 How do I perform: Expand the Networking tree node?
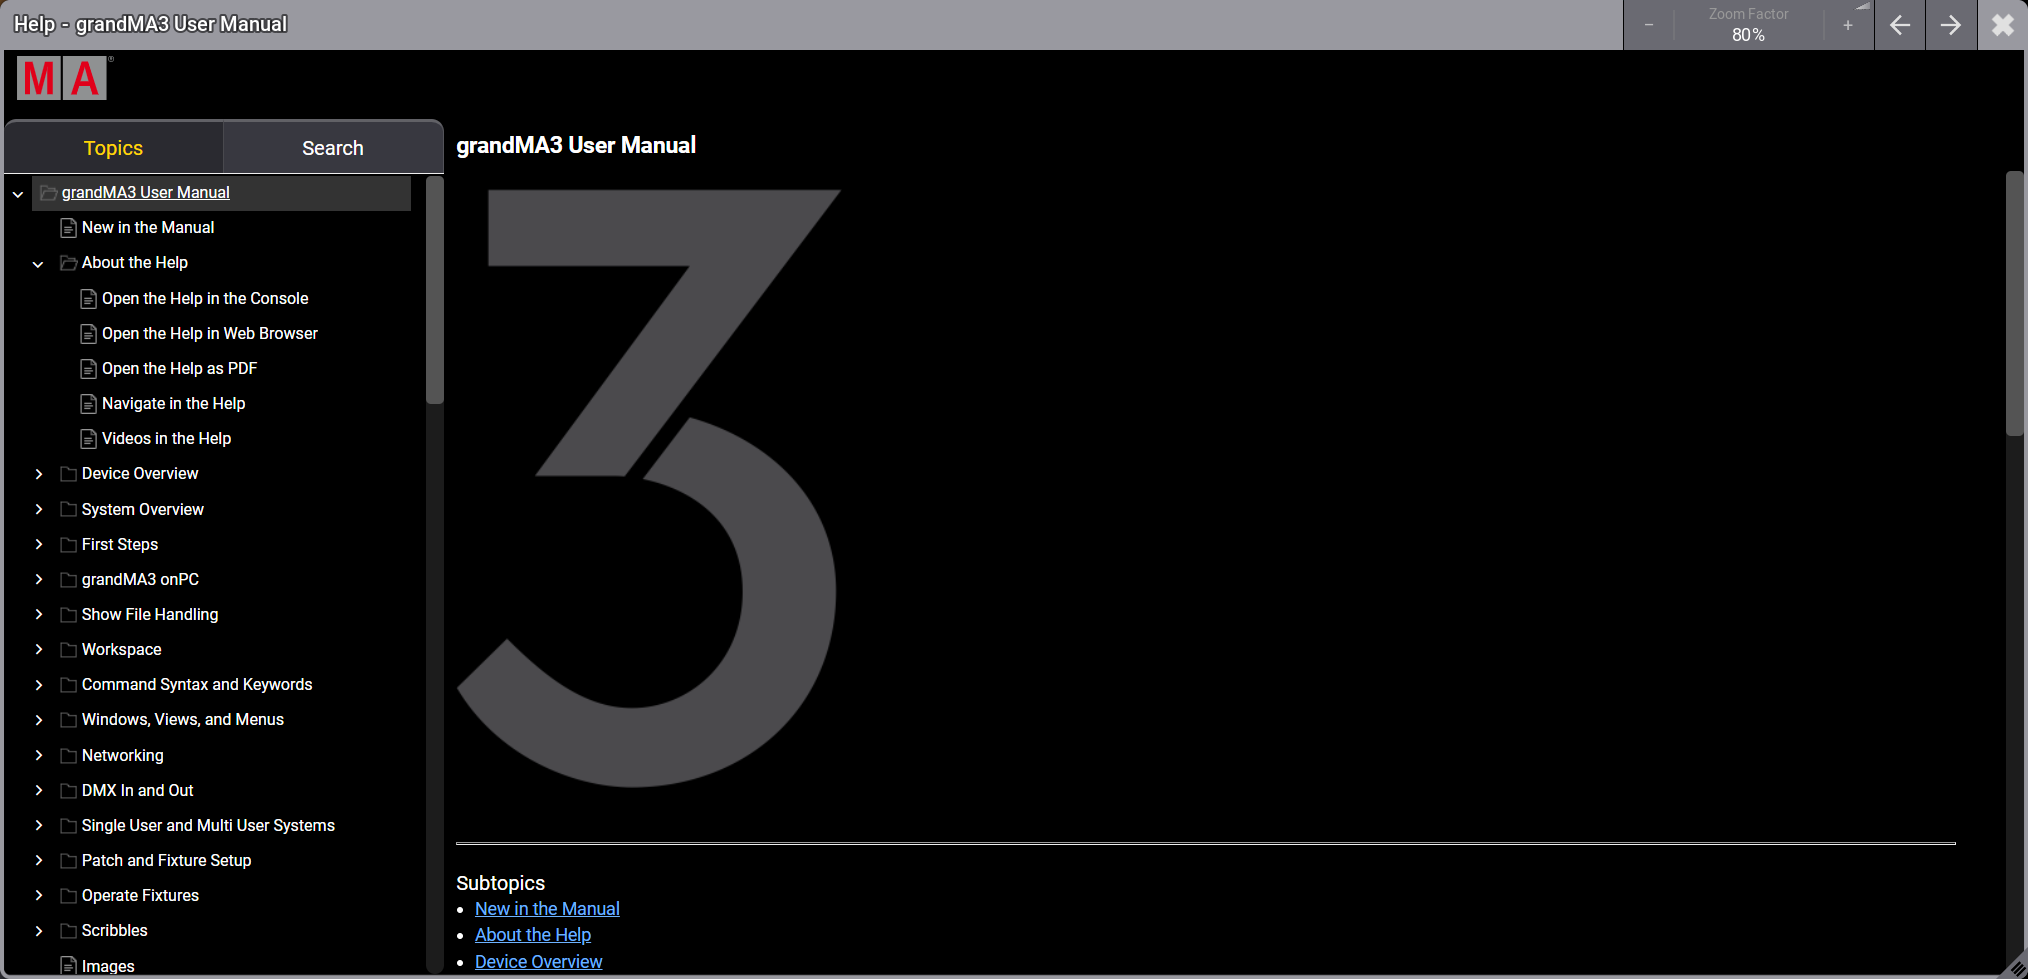click(x=38, y=756)
